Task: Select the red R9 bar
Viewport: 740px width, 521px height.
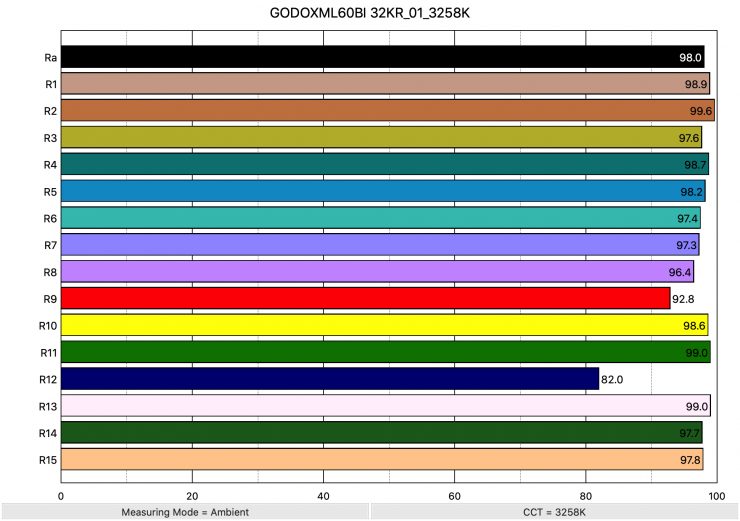Action: 365,298
